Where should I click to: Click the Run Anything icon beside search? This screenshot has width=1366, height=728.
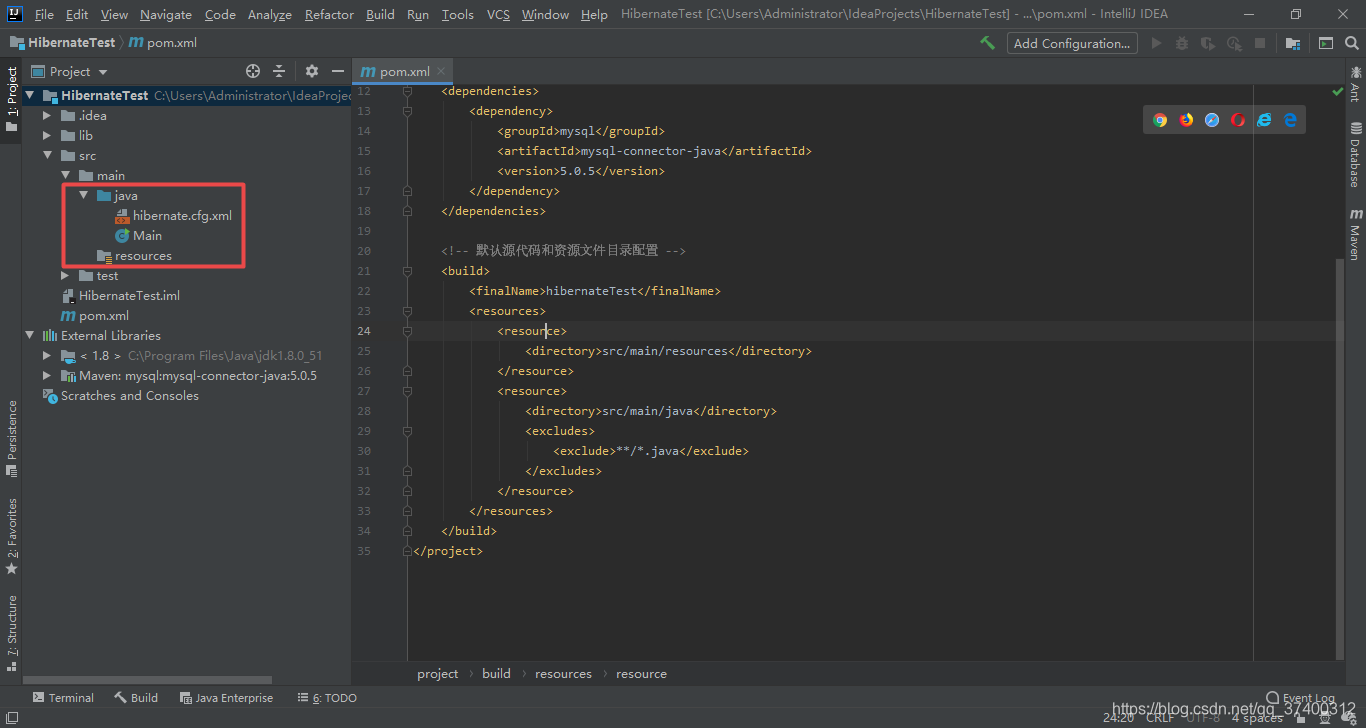click(1326, 43)
